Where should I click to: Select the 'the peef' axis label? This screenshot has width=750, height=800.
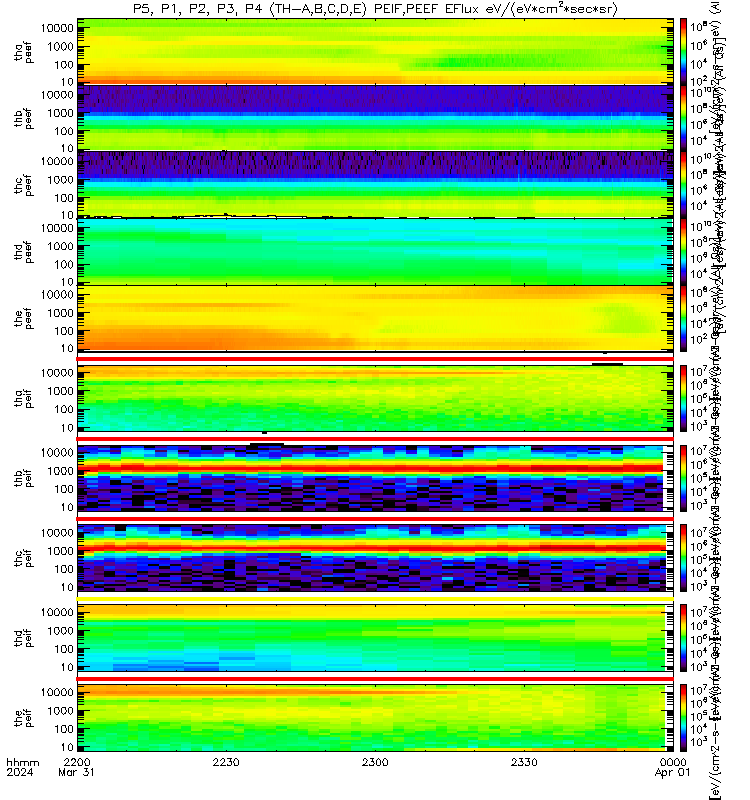click(x=23, y=318)
